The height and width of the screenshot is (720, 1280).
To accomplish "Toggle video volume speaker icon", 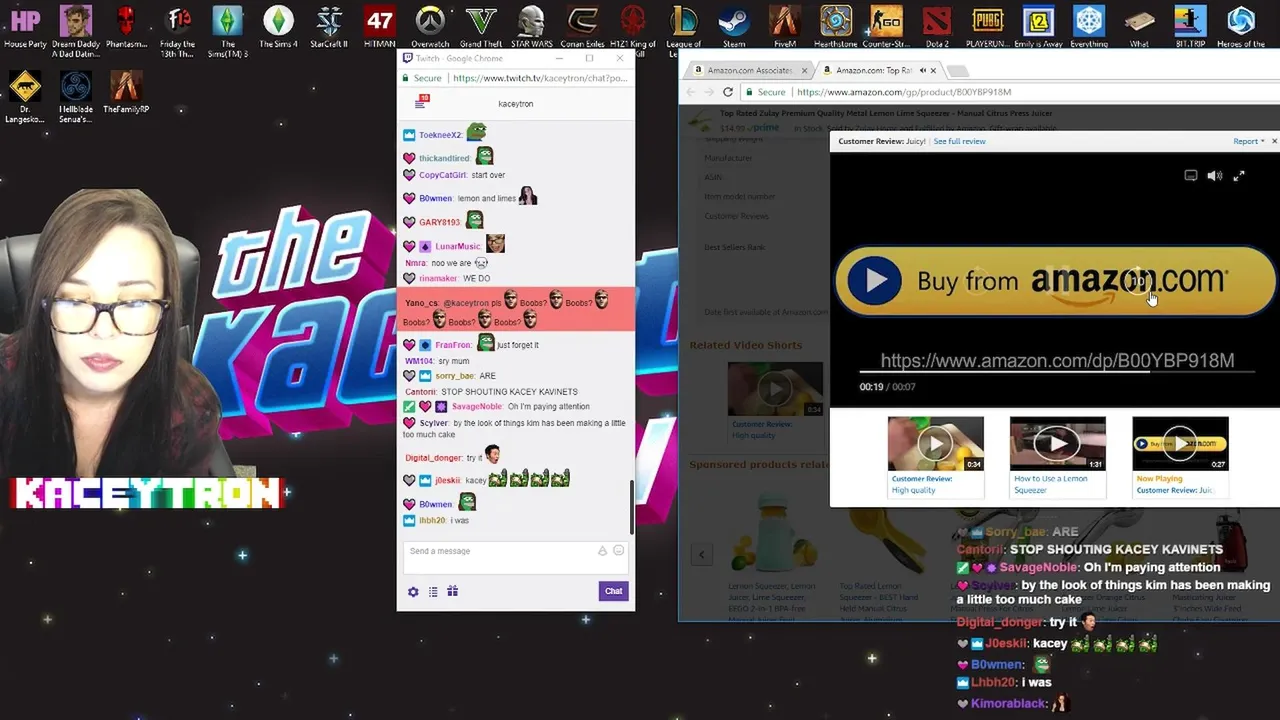I will (x=1214, y=176).
